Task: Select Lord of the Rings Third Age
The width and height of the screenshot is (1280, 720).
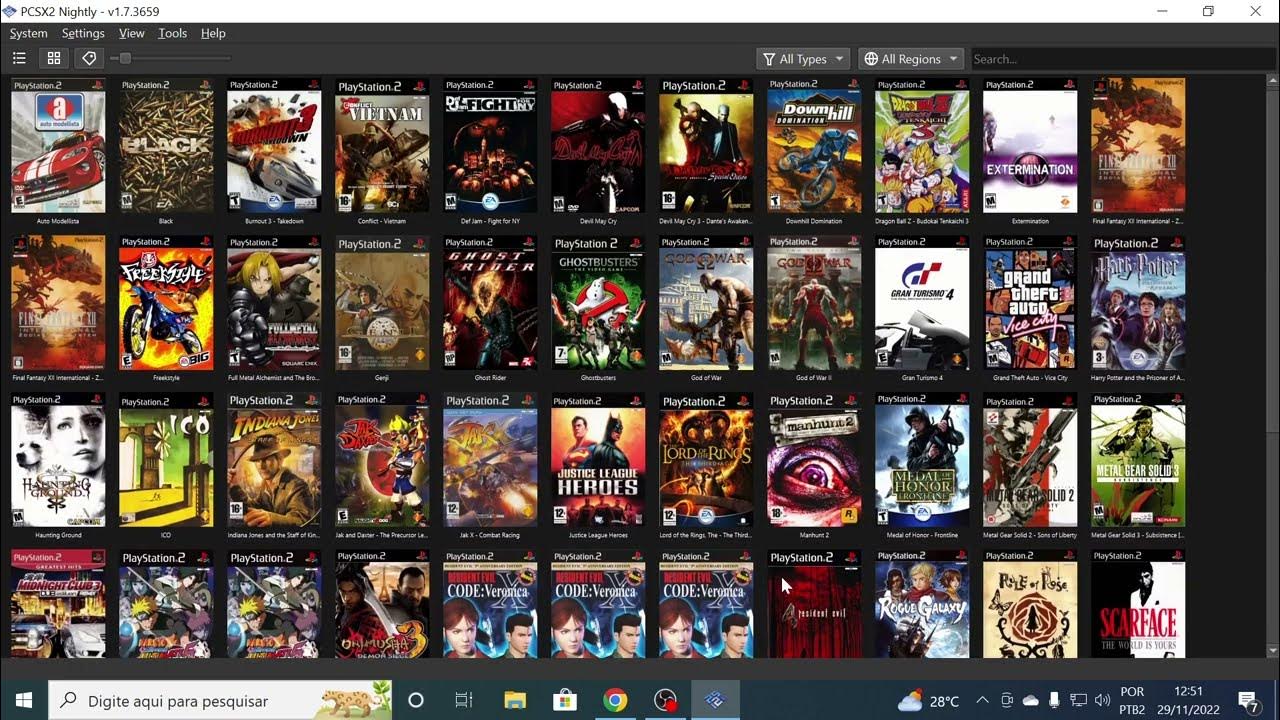Action: pos(706,460)
